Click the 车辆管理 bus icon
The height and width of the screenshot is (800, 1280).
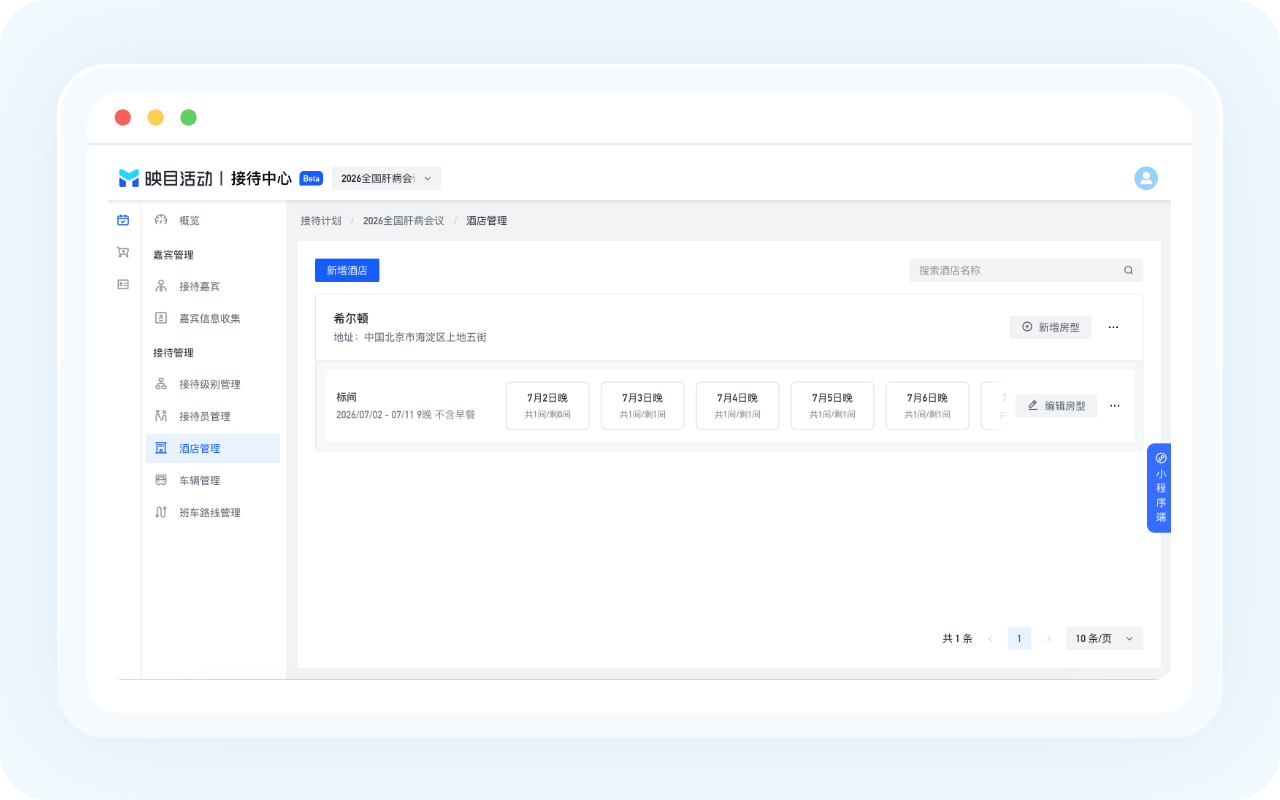point(161,480)
